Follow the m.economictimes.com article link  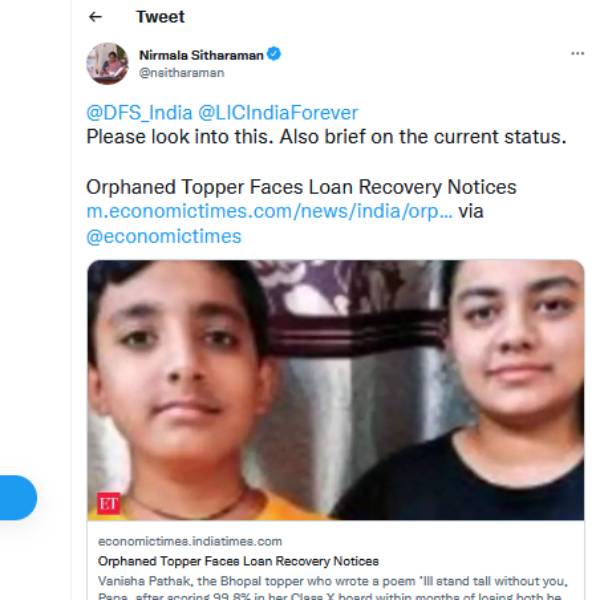click(270, 212)
